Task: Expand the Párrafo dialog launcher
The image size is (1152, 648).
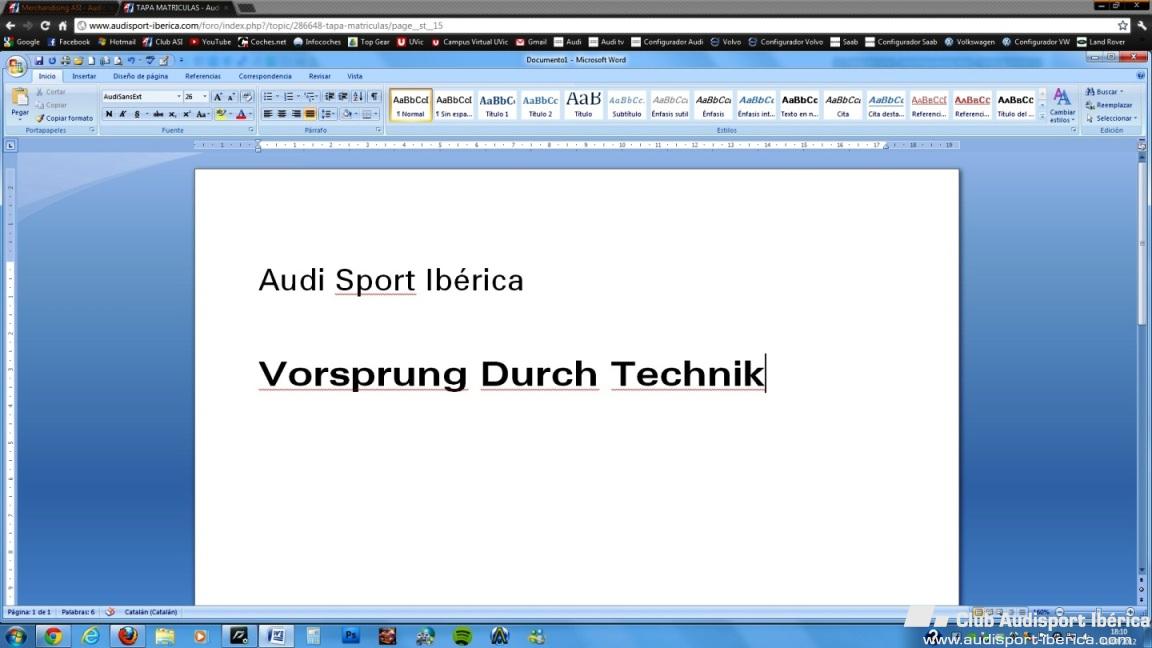Action: pos(378,130)
